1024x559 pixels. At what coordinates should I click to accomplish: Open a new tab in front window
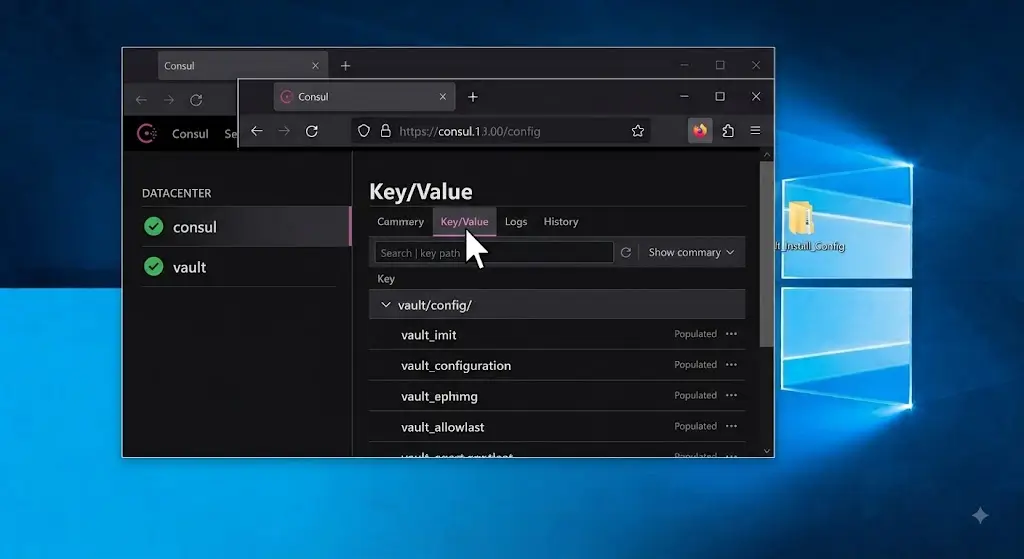(473, 97)
